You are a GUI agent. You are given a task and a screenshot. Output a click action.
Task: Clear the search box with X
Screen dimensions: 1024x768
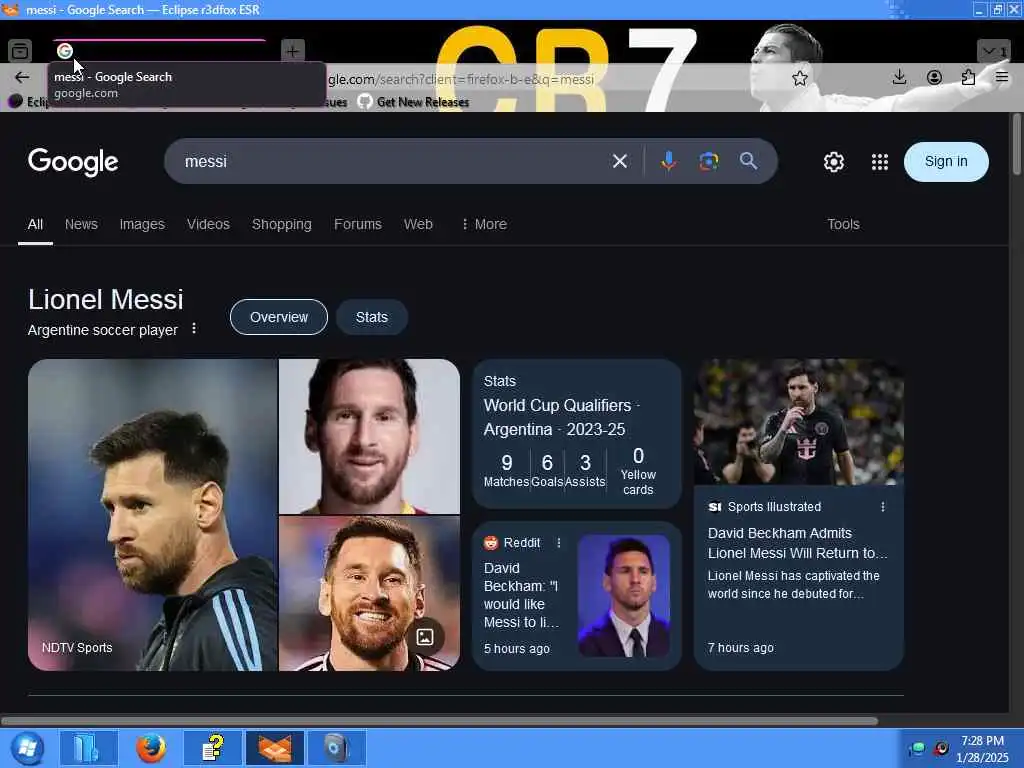620,161
